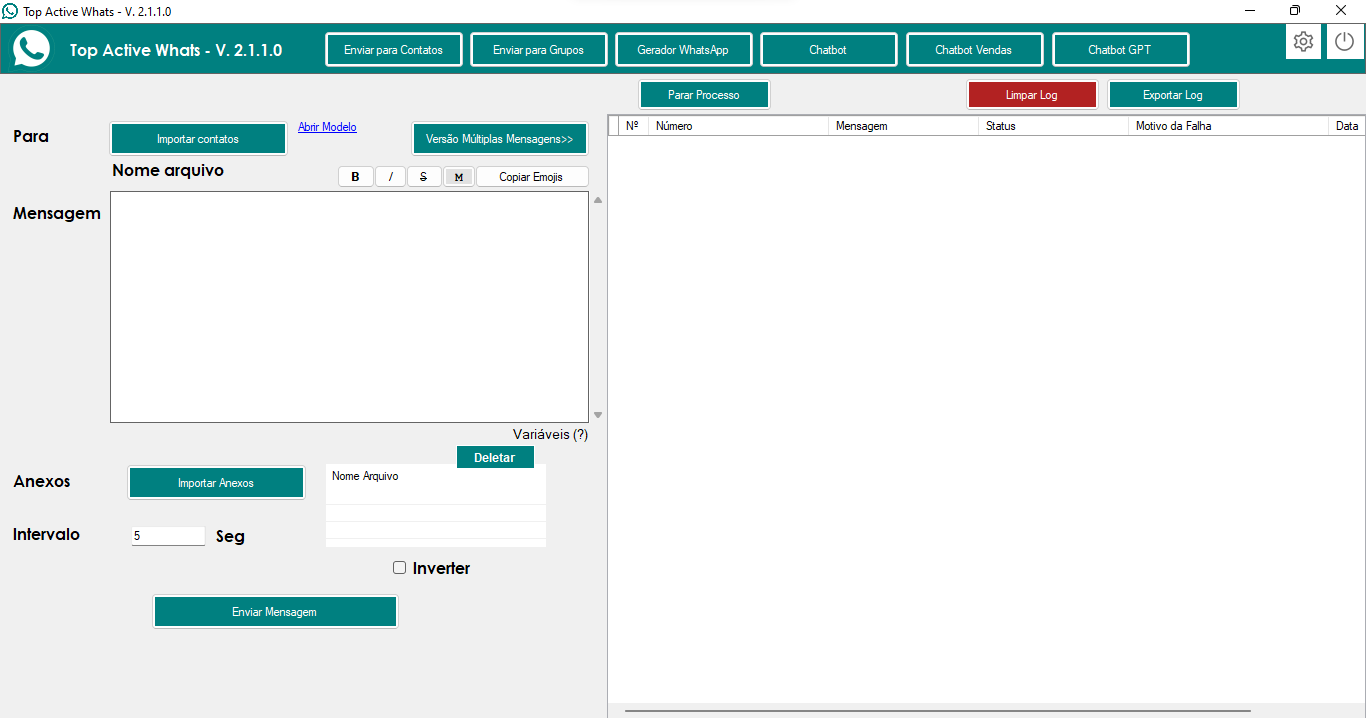Open Enviar para Contatos tab
Viewport: 1366px width, 718px height.
(393, 50)
